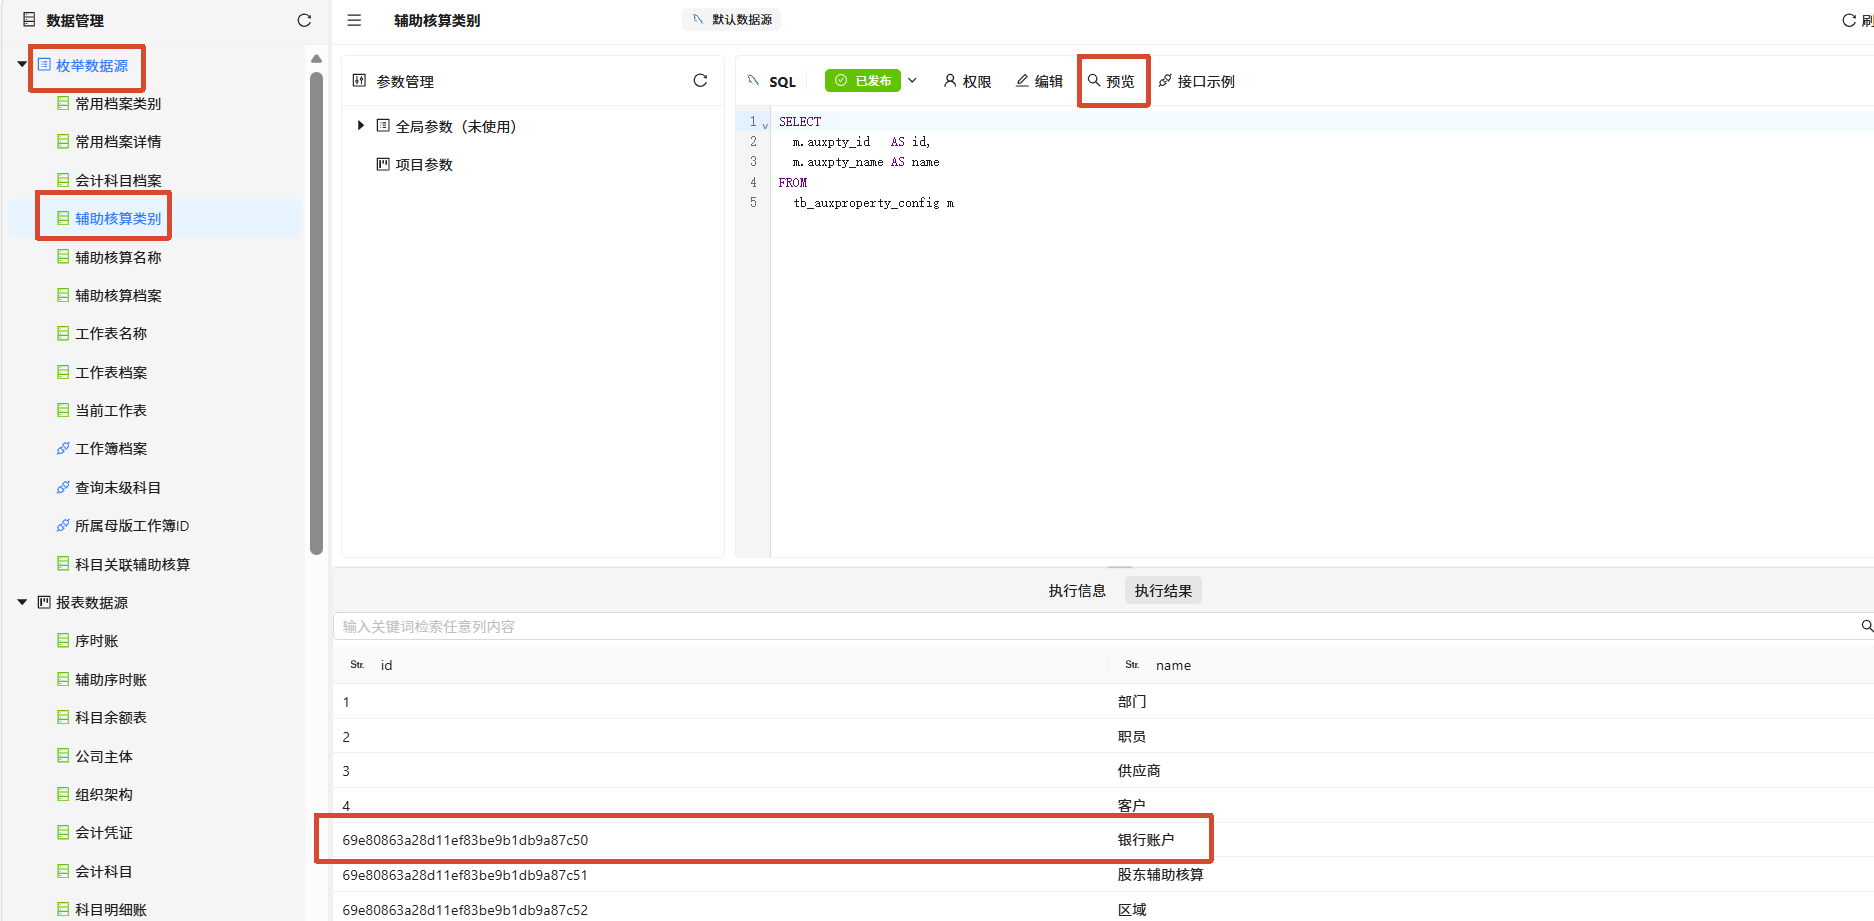Switch to the 执行结果 tab
This screenshot has width=1874, height=921.
(1163, 591)
